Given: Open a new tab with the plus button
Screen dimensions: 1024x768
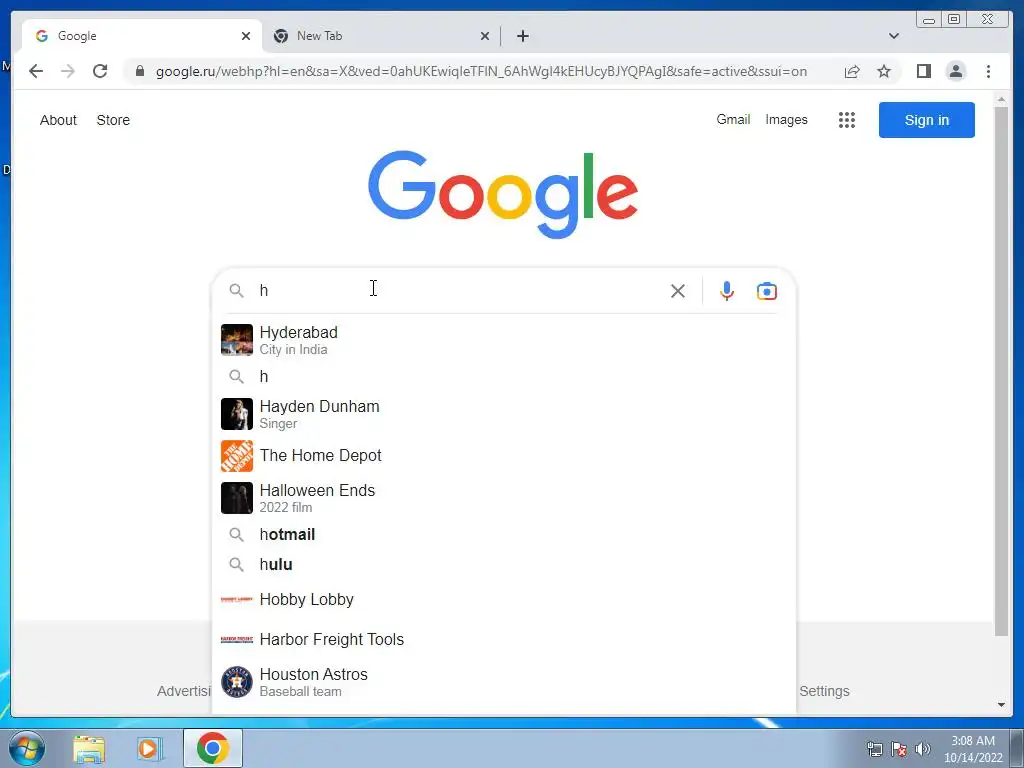Looking at the screenshot, I should point(522,36).
